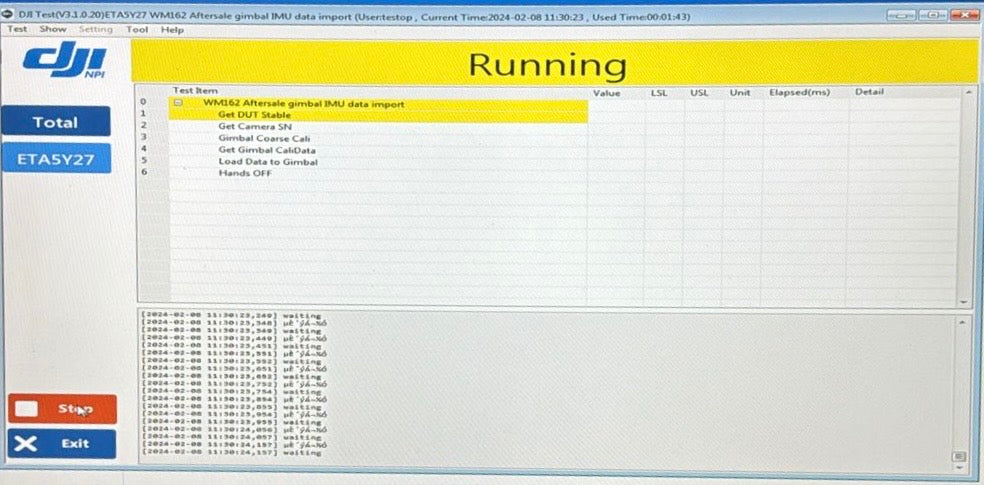Select the ETA5Y27 station button
The height and width of the screenshot is (485, 984).
pos(55,158)
